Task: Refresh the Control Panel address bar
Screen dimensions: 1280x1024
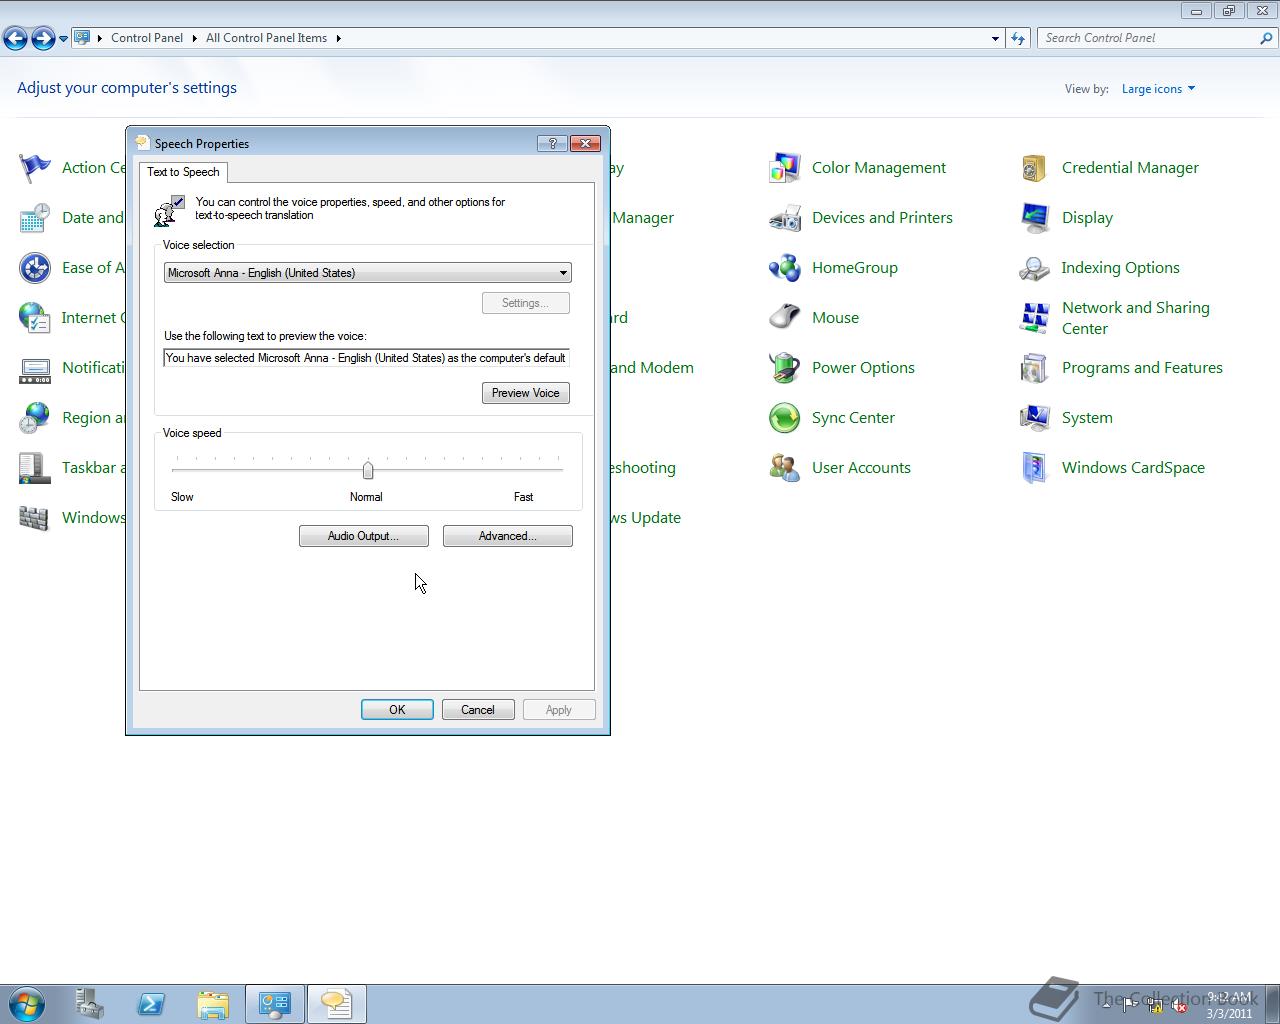Action: tap(1018, 38)
